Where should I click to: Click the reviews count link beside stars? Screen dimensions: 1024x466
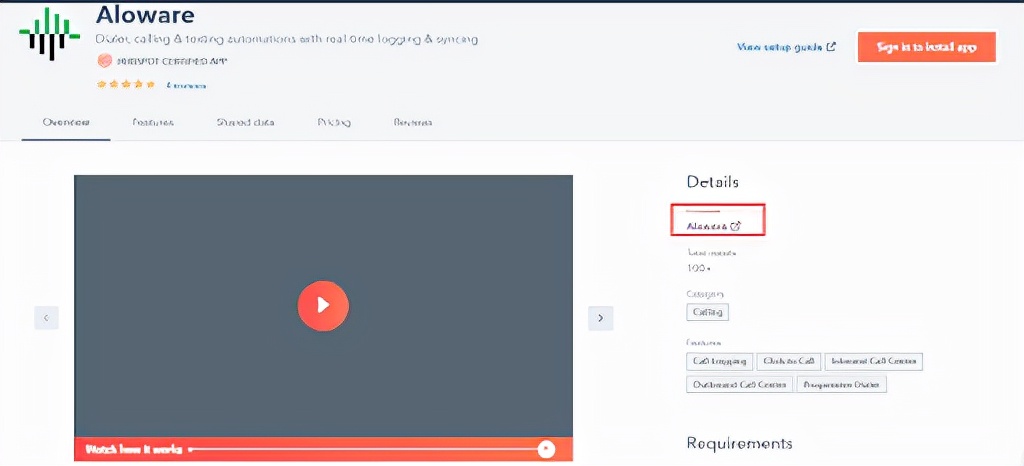(x=185, y=85)
